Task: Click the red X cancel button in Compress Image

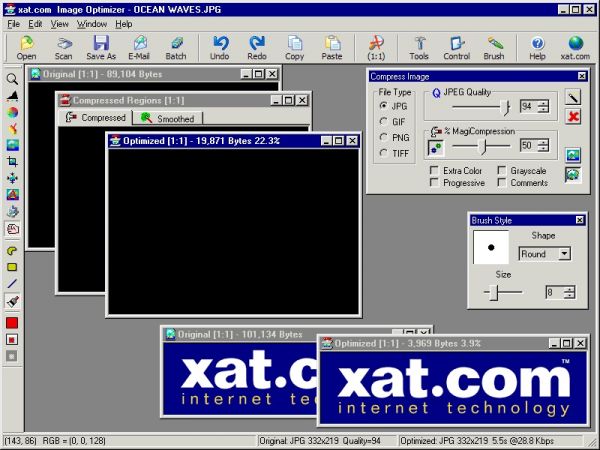Action: pyautogui.click(x=573, y=116)
